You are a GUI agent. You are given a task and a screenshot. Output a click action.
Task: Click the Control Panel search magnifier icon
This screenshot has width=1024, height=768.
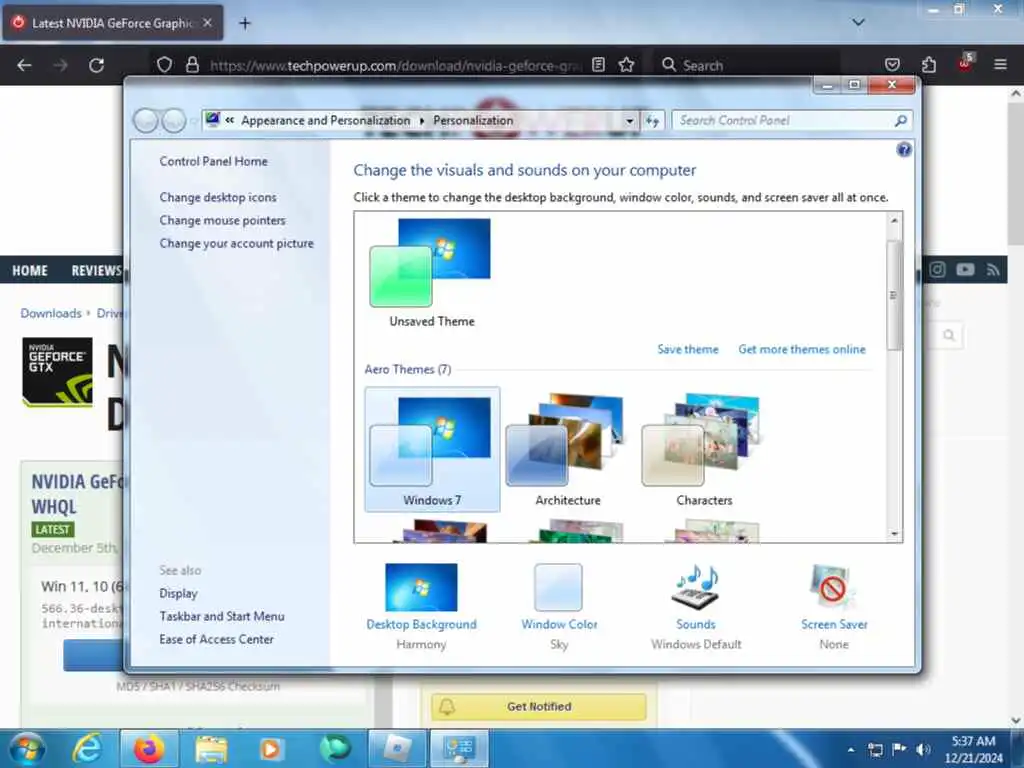(x=901, y=120)
